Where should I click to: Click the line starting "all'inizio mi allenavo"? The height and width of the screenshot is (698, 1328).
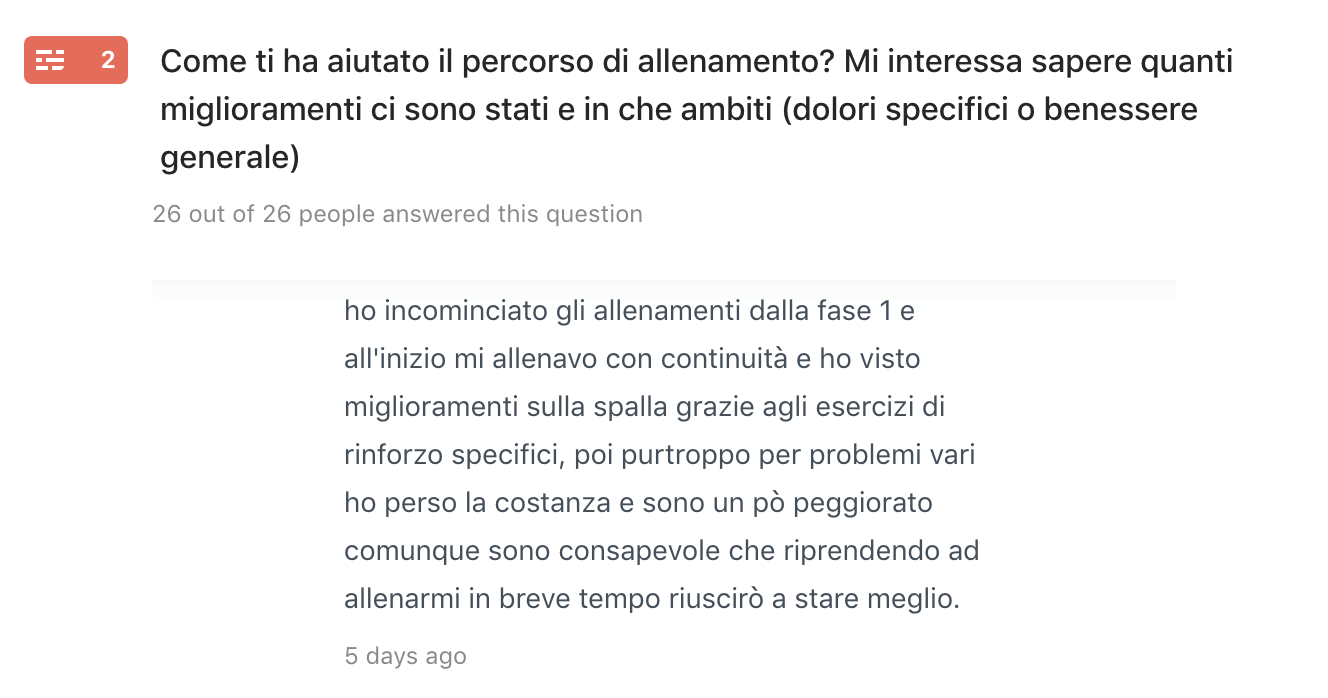pos(632,359)
